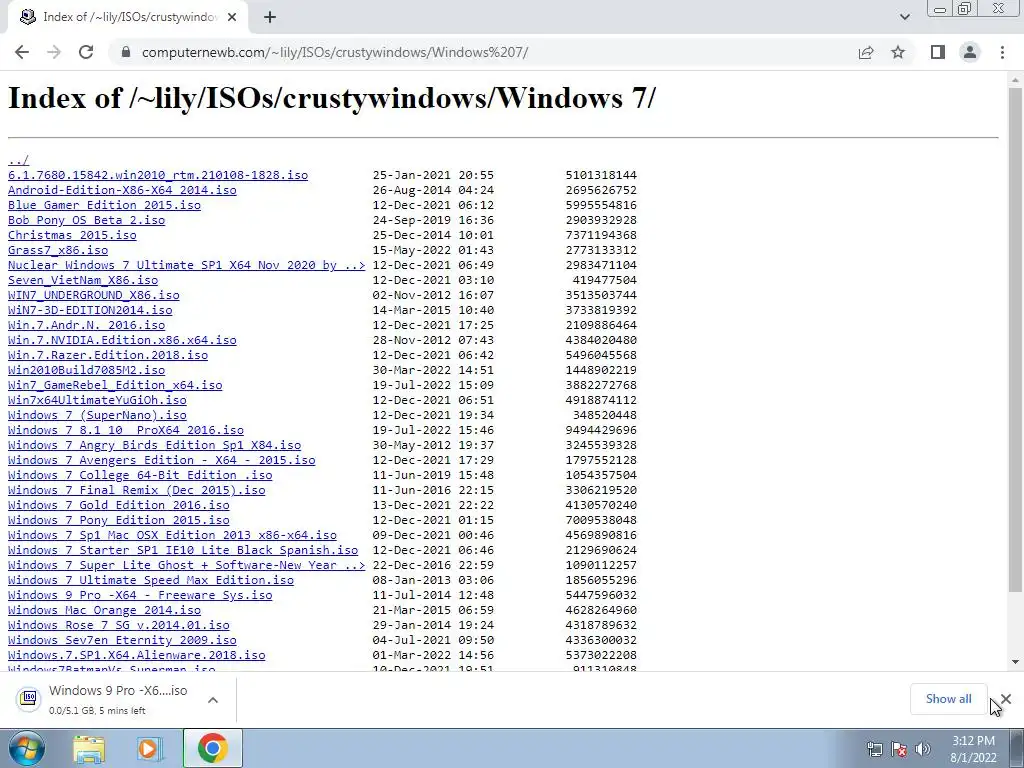The image size is (1024, 768).
Task: Select the Index of /~lily/ISOs tab
Action: coord(128,17)
